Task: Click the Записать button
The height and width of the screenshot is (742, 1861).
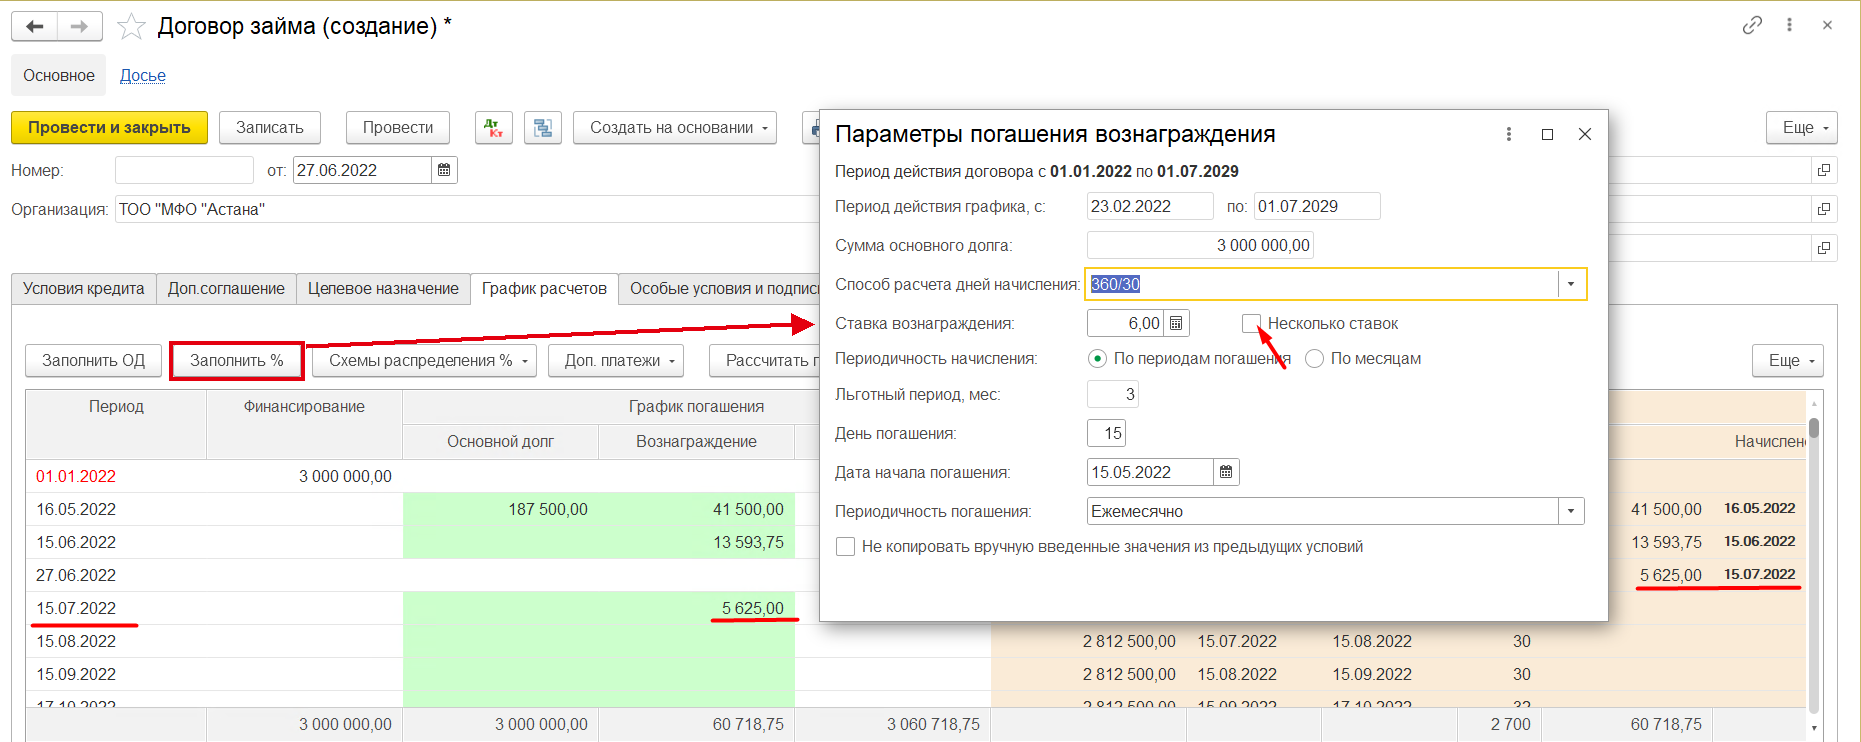Action: (x=270, y=128)
